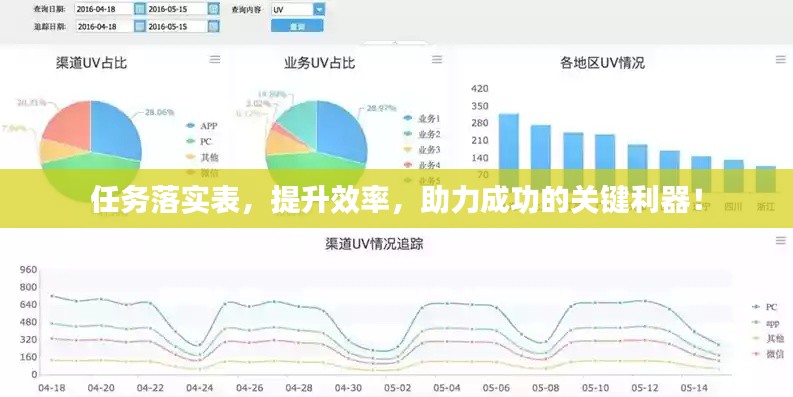The height and width of the screenshot is (397, 793).
Task: Toggle 其他 line in 渠道UV情况追踪 legend
Action: [x=768, y=338]
